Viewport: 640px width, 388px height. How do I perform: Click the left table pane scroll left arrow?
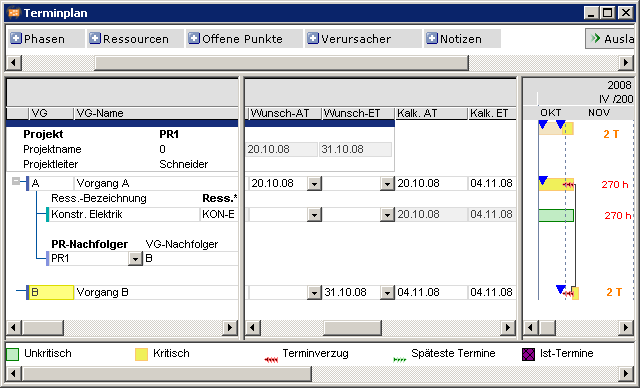coord(14,327)
